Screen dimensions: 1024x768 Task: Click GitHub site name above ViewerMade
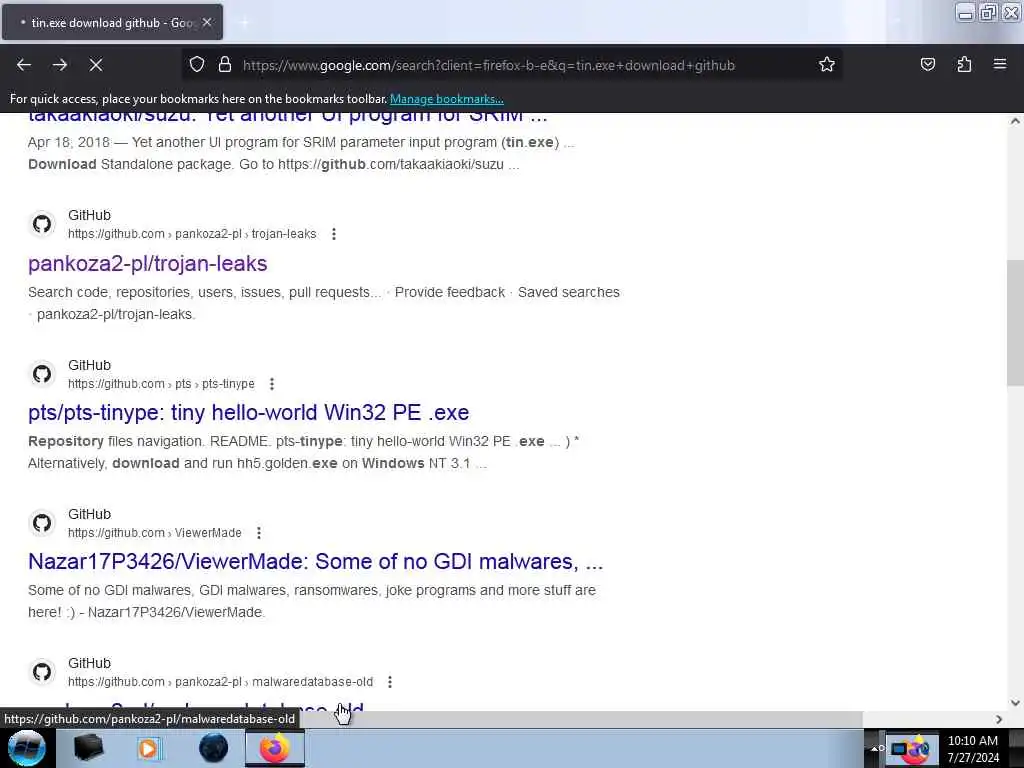[89, 514]
